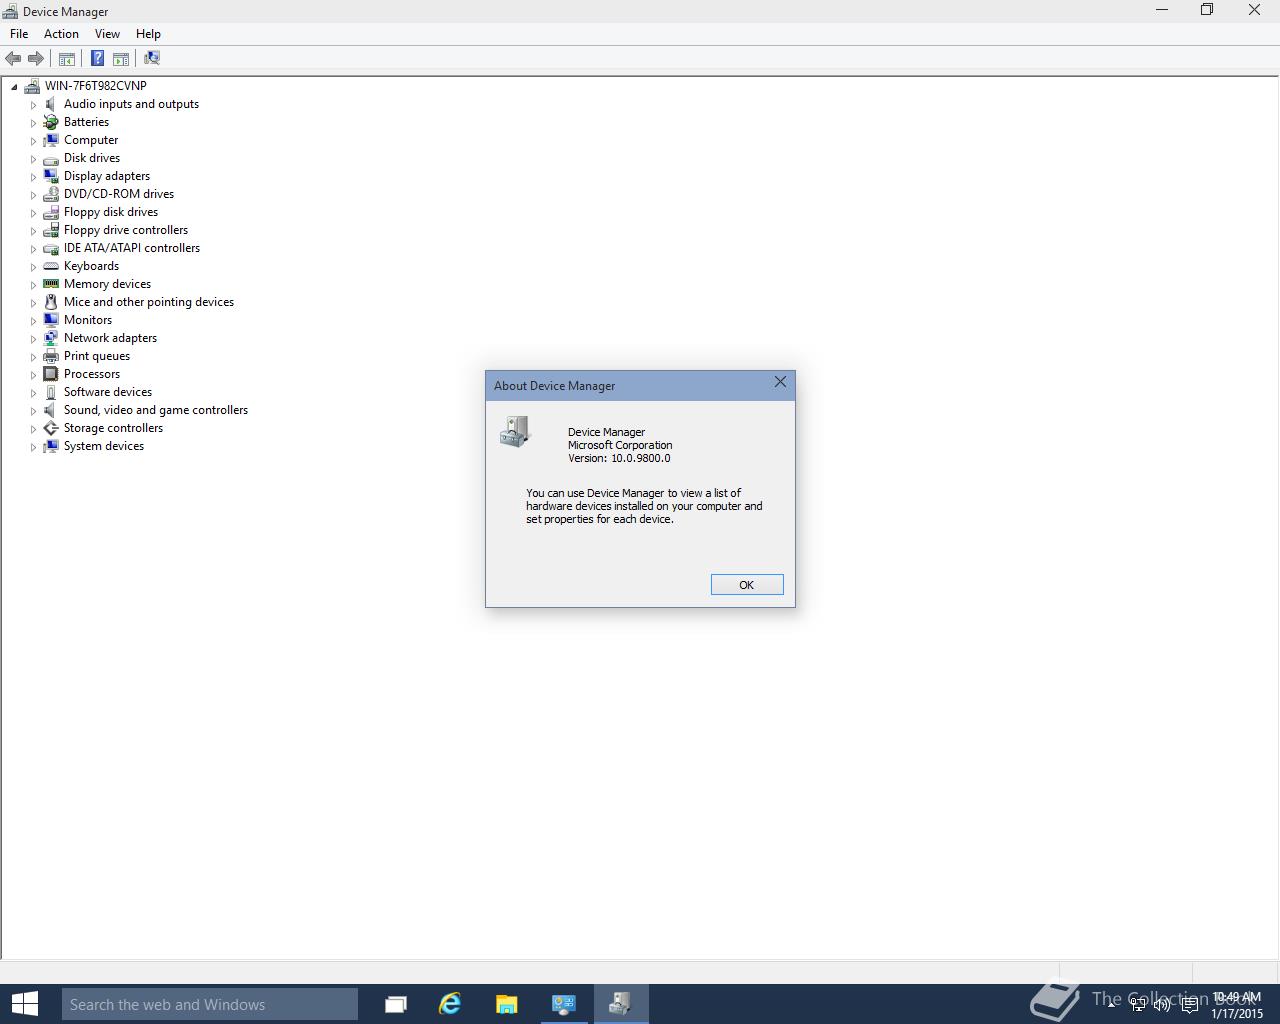Select the WIN-7F6T982CVNP computer root icon
The height and width of the screenshot is (1024, 1280).
(x=32, y=86)
